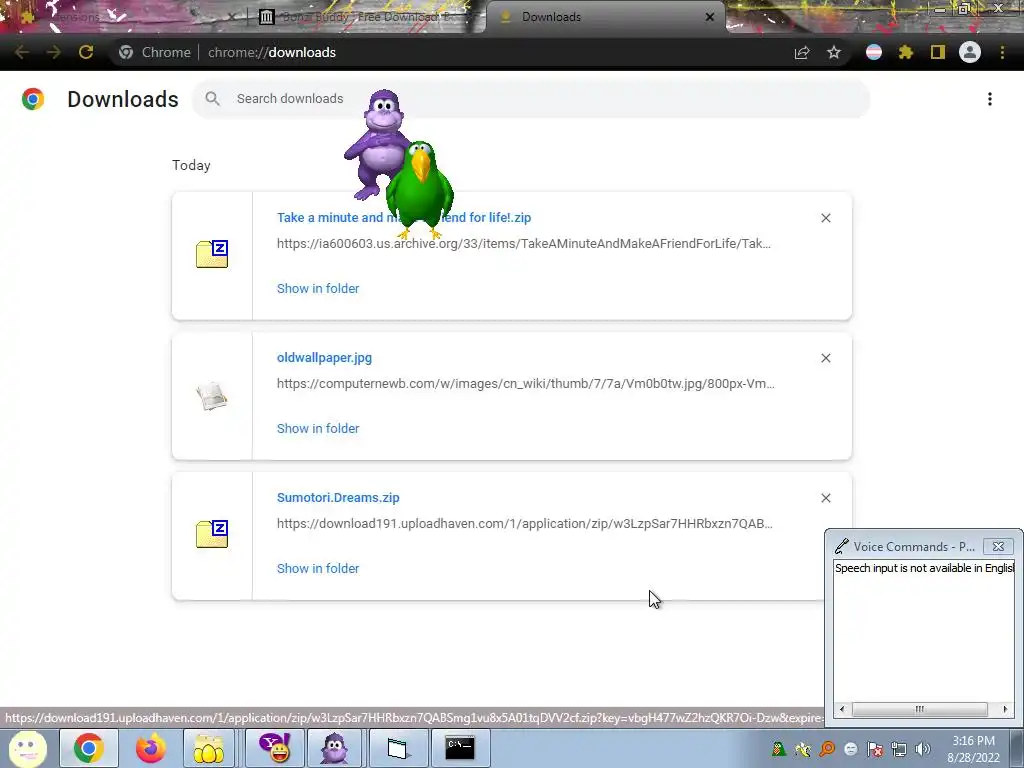
Task: Open the Sumotori.Dreams.zip file link
Action: click(x=338, y=498)
